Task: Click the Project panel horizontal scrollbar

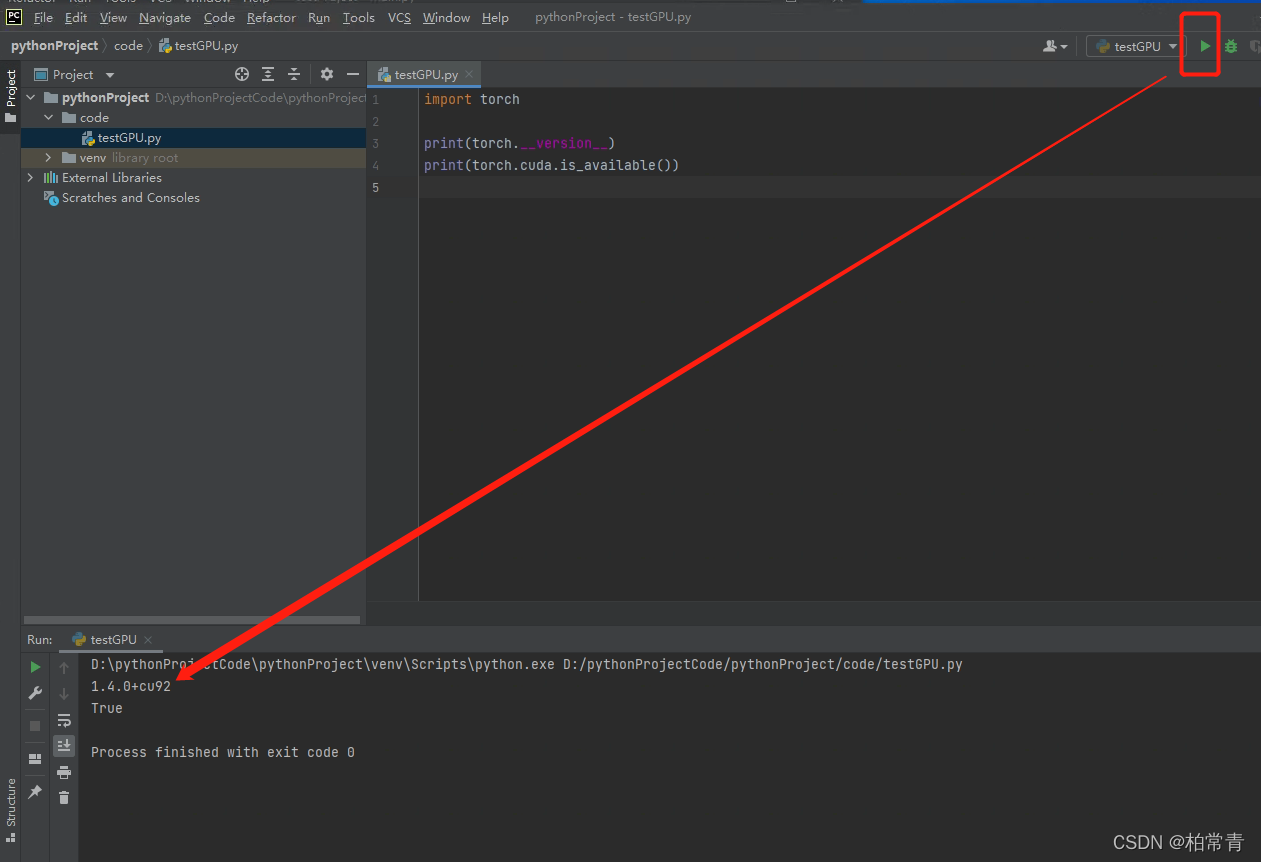Action: [x=191, y=620]
